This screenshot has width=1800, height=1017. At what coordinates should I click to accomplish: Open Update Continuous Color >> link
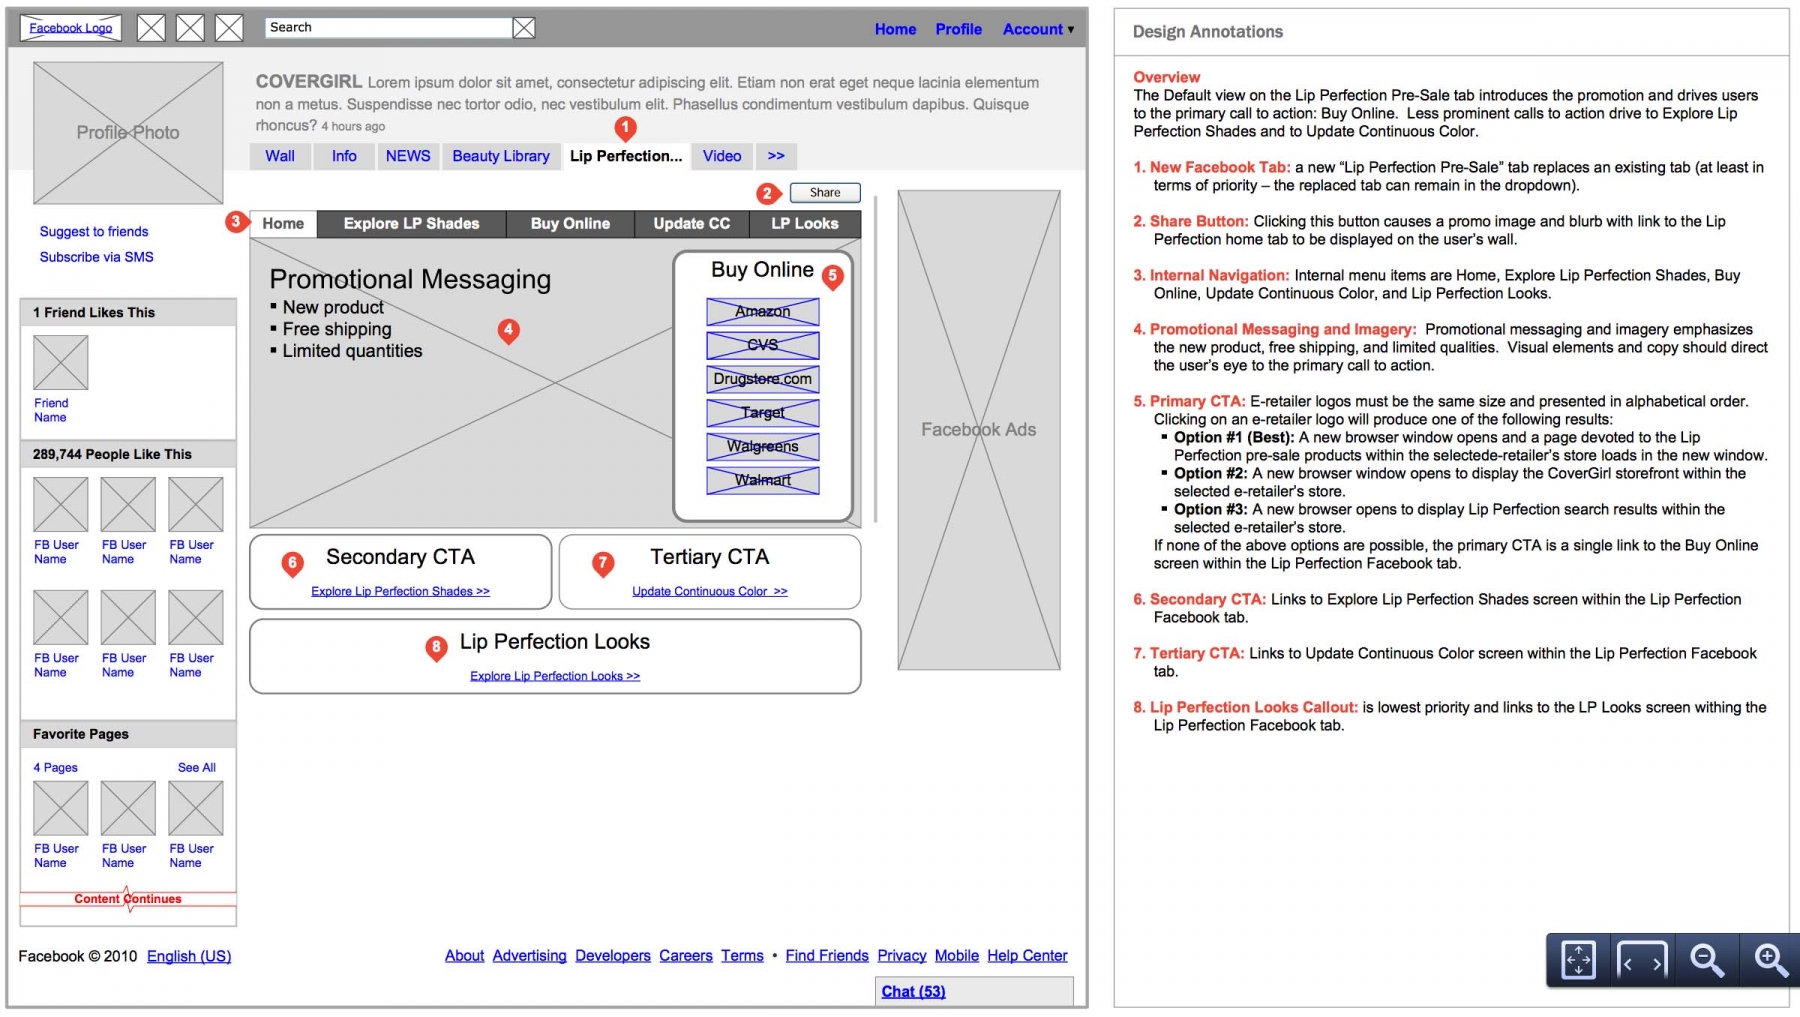[710, 591]
